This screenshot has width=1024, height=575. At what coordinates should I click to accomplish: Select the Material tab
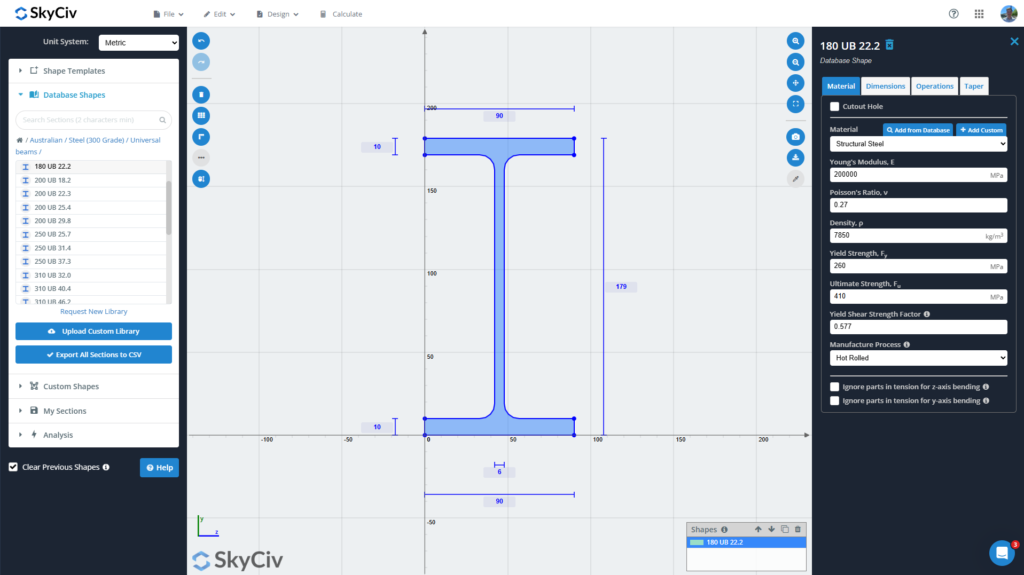point(840,86)
